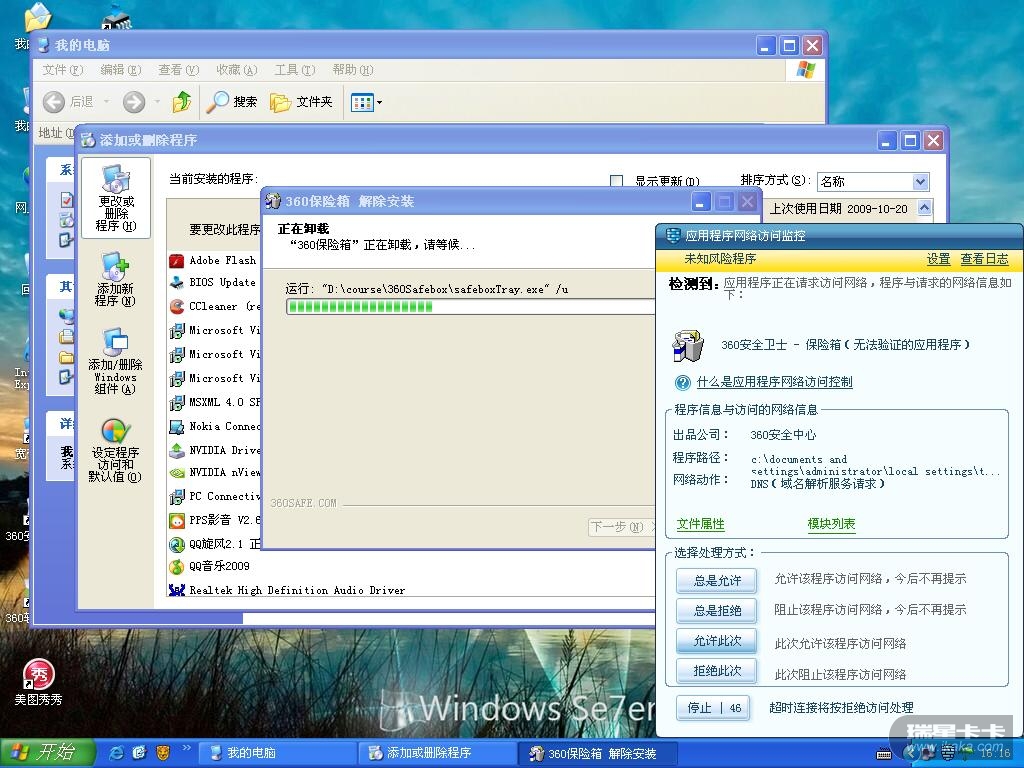Expand the quick launch chevron on taskbar

click(x=186, y=748)
